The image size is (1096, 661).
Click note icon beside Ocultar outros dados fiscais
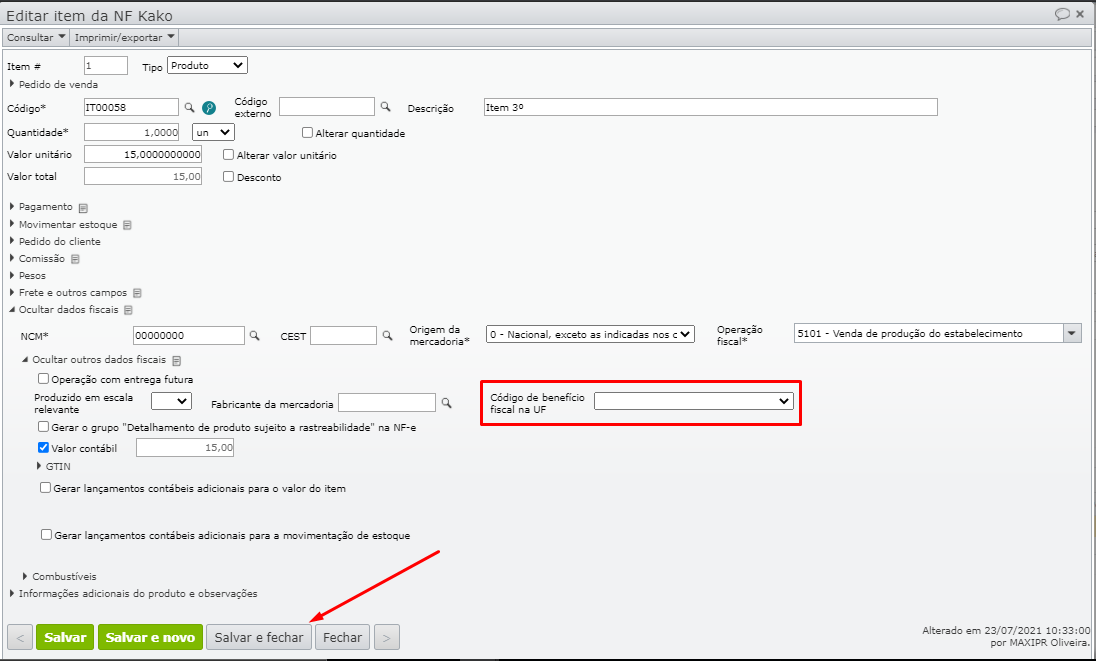pyautogui.click(x=176, y=361)
